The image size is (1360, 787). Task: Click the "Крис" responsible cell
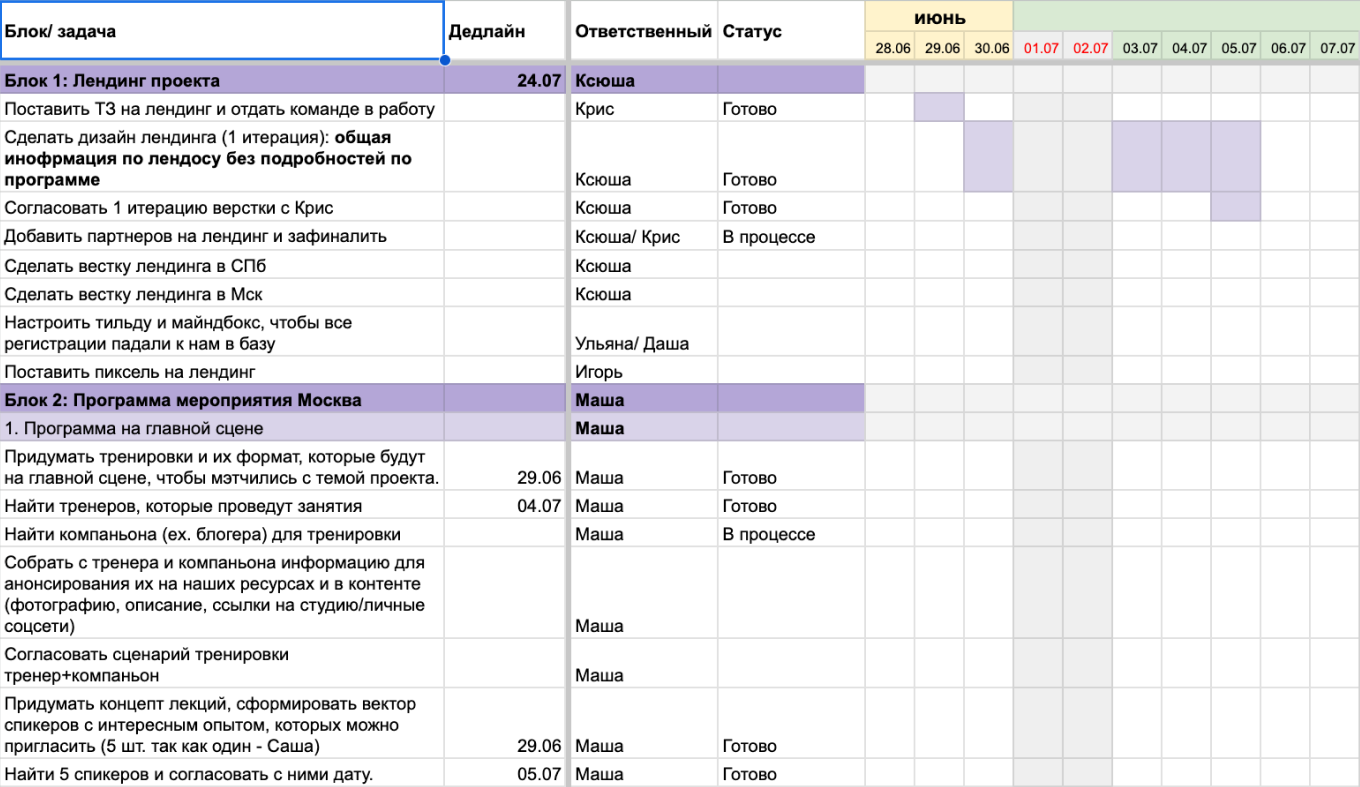(x=643, y=109)
